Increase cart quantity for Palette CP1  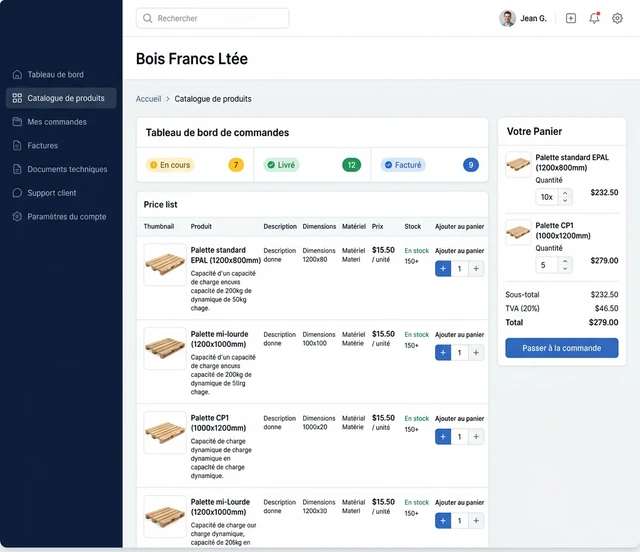[x=565, y=261]
